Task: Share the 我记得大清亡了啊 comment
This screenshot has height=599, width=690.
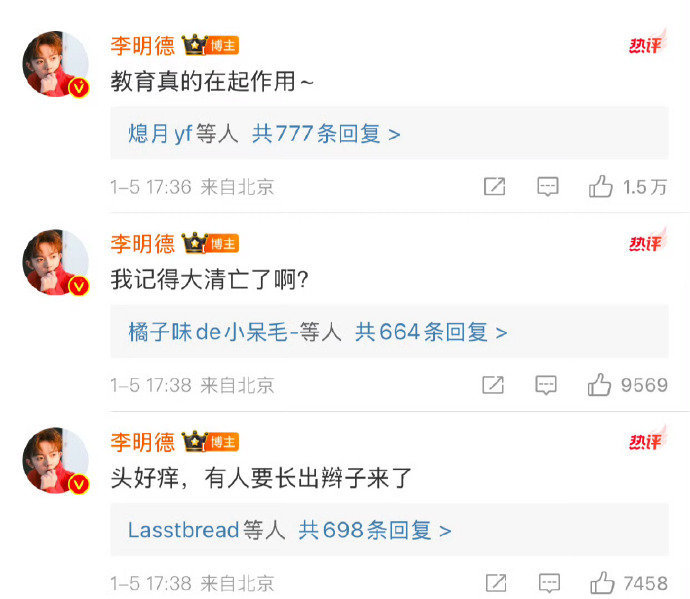Action: (x=493, y=385)
